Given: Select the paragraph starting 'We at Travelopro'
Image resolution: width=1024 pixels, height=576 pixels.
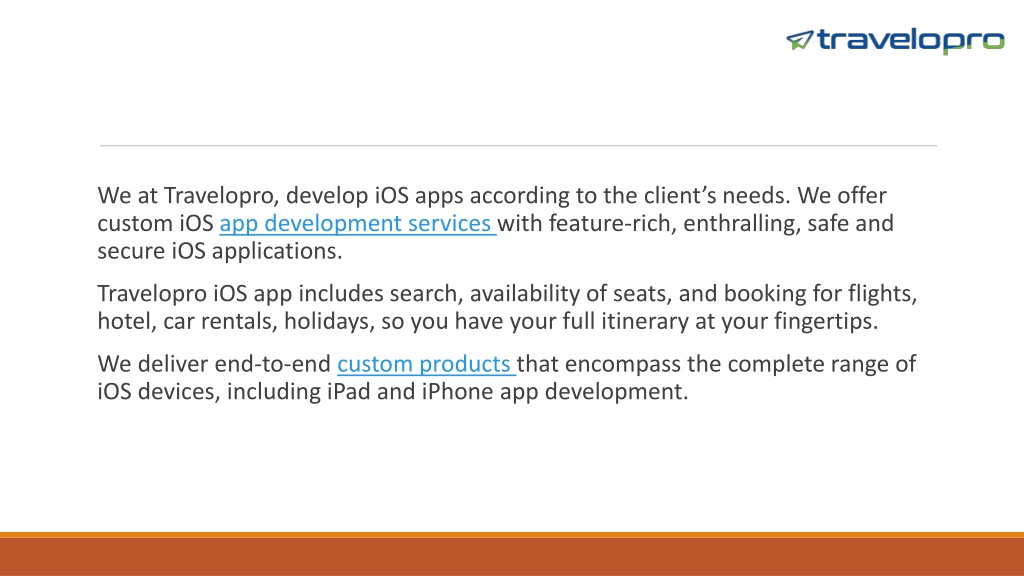Looking at the screenshot, I should 496,223.
